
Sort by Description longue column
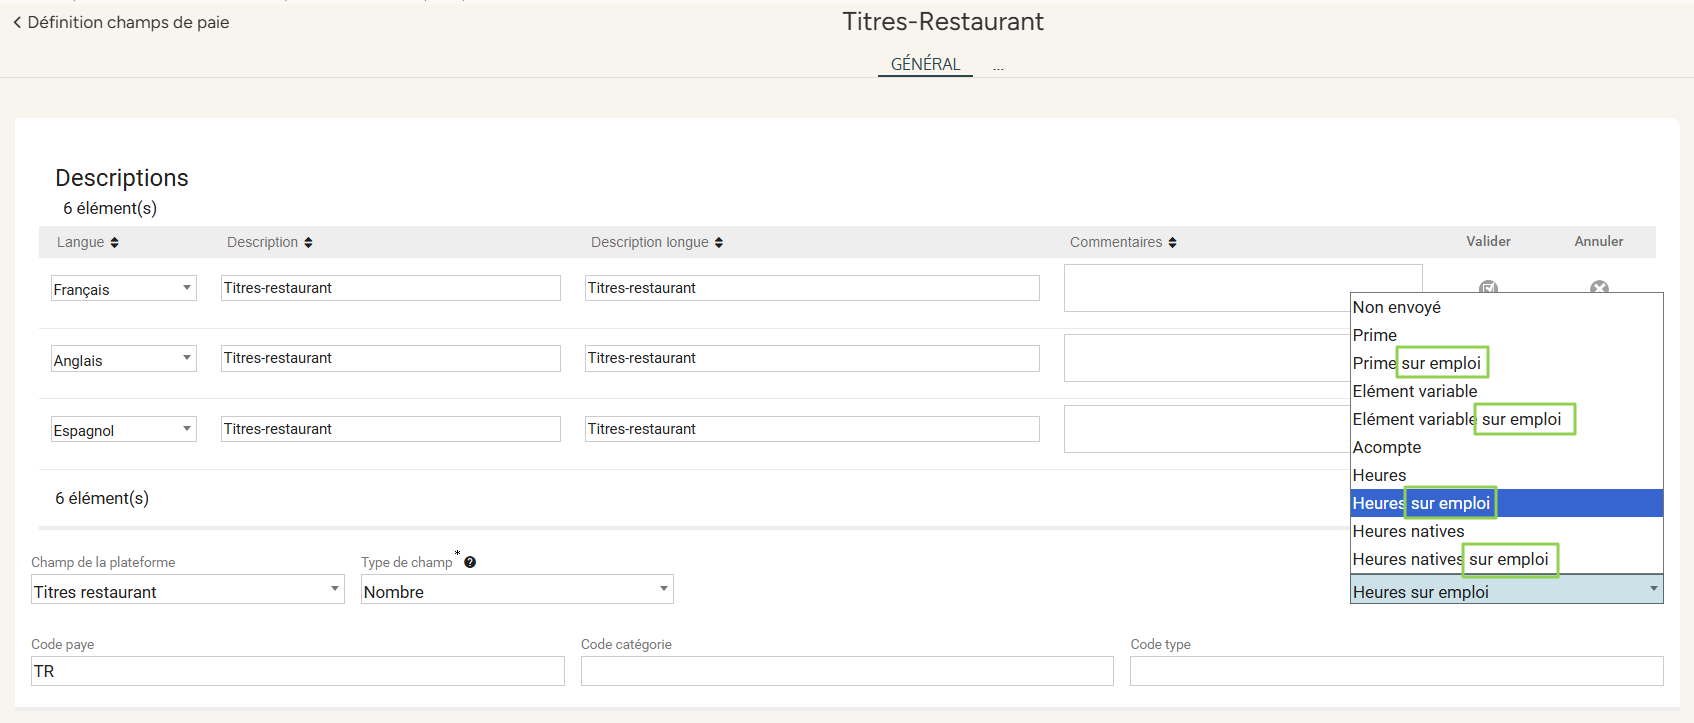(718, 242)
